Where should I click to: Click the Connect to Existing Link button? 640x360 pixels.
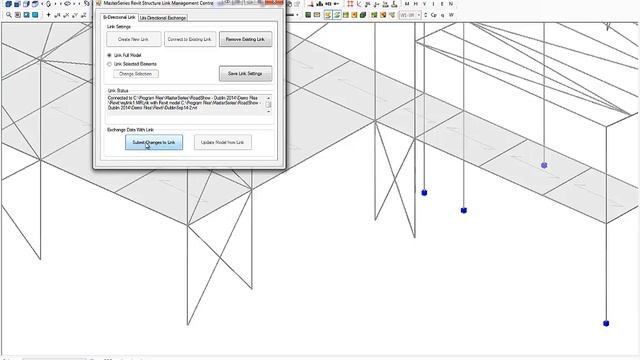[x=190, y=39]
